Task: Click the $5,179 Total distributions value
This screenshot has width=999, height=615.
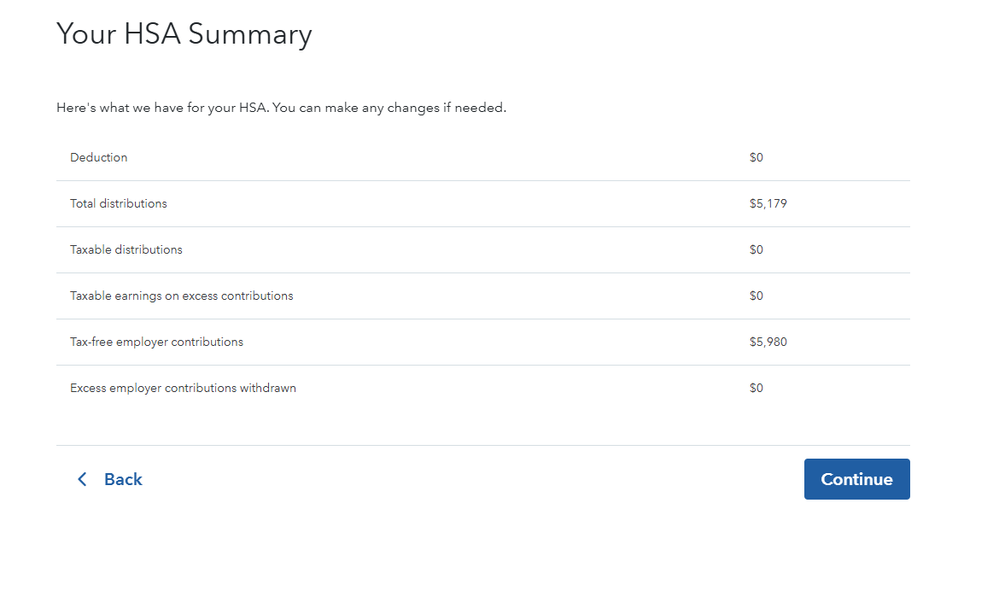Action: [768, 203]
